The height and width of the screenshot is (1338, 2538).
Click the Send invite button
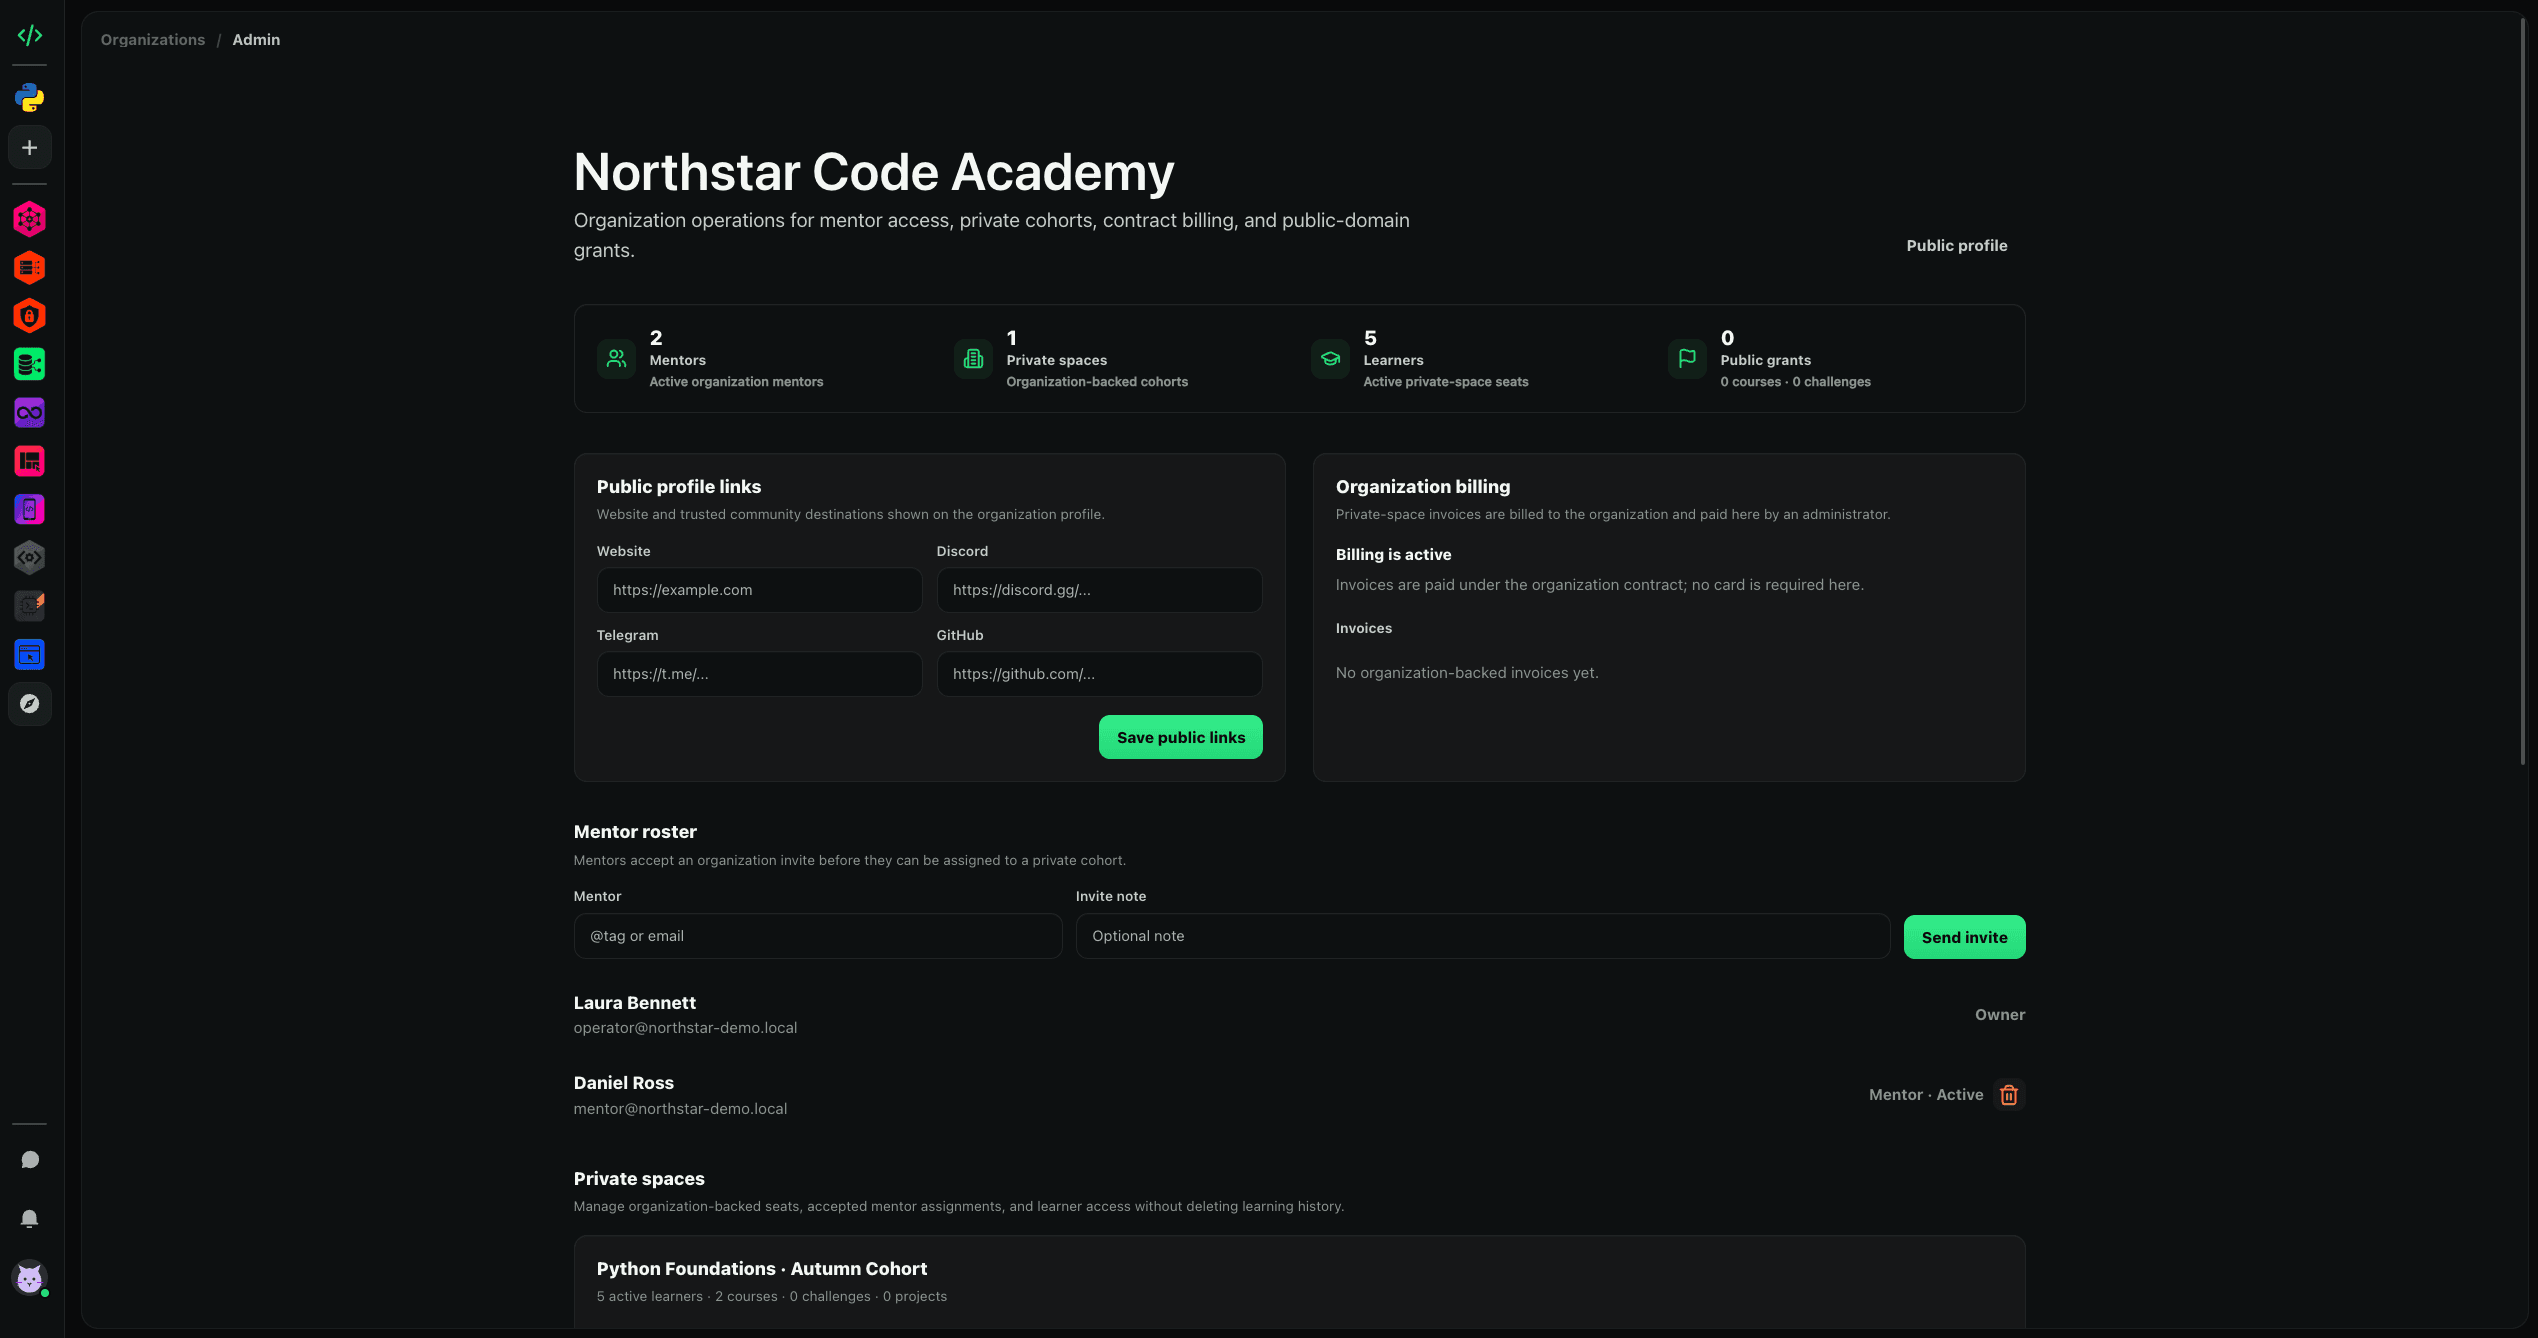pos(1964,937)
